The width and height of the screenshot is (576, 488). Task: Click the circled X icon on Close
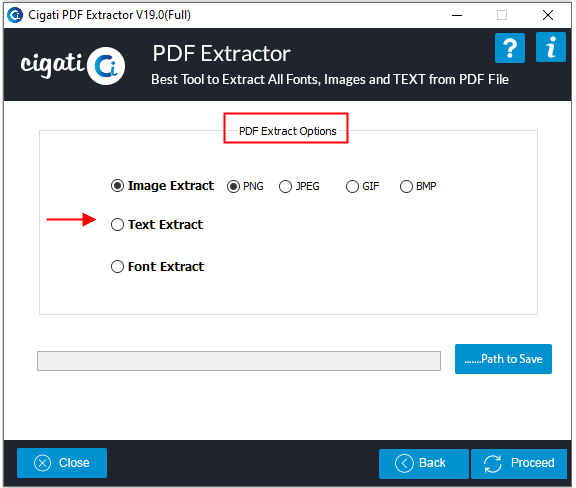pyautogui.click(x=43, y=463)
